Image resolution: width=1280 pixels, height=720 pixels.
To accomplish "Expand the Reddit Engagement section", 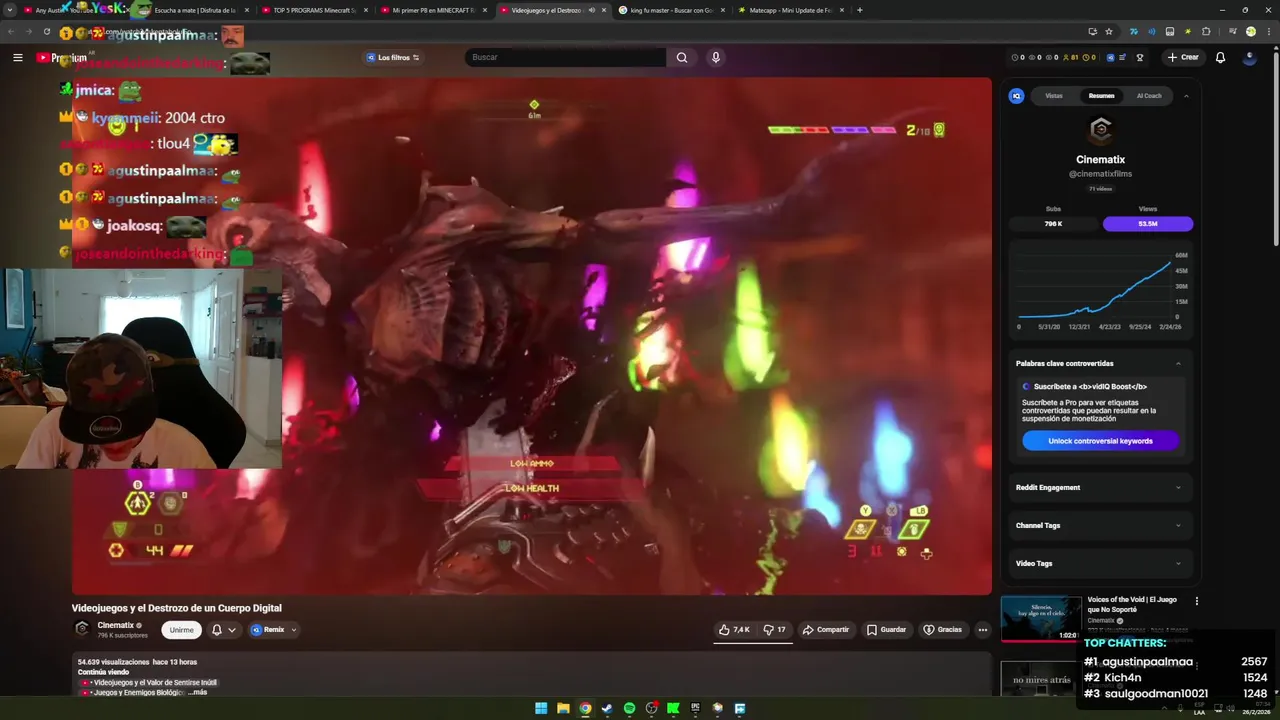I will pos(1100,487).
